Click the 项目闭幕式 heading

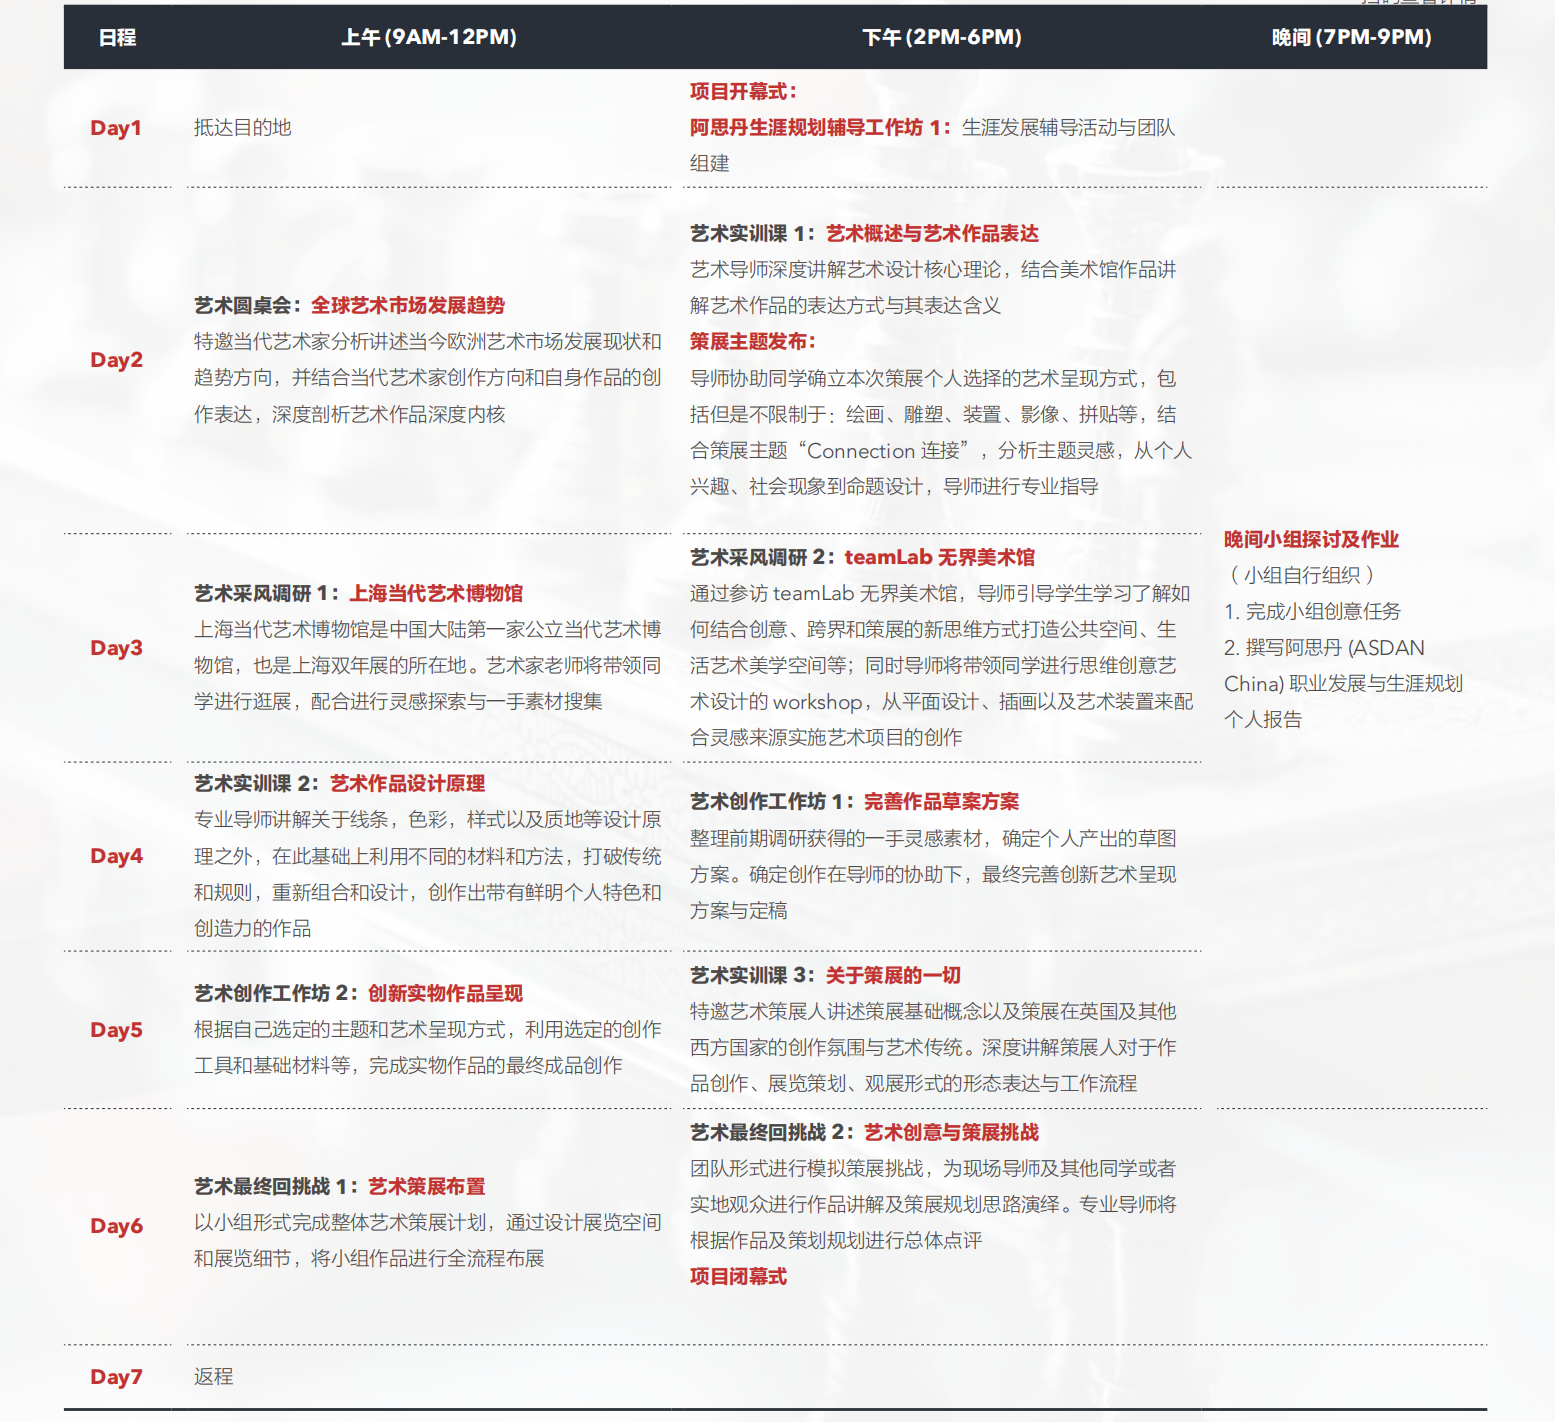pyautogui.click(x=739, y=1277)
